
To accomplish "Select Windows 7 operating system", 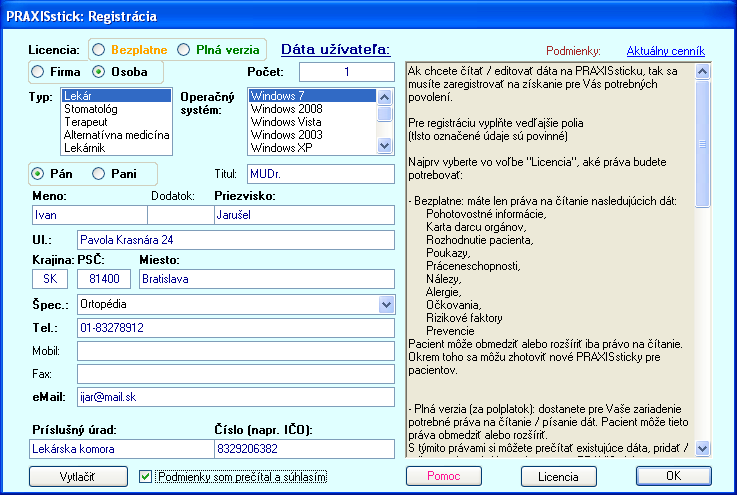I will (313, 96).
